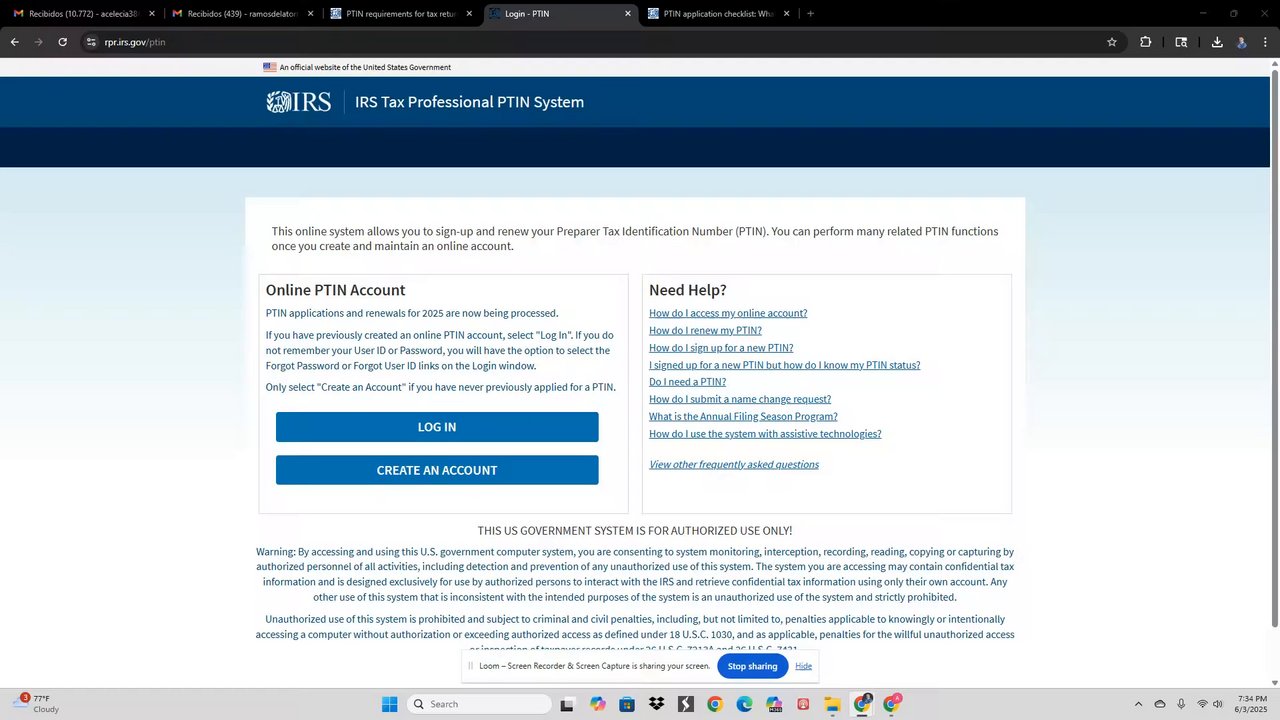
Task: Open 'How do I submit a name change request?'
Action: pyautogui.click(x=740, y=399)
